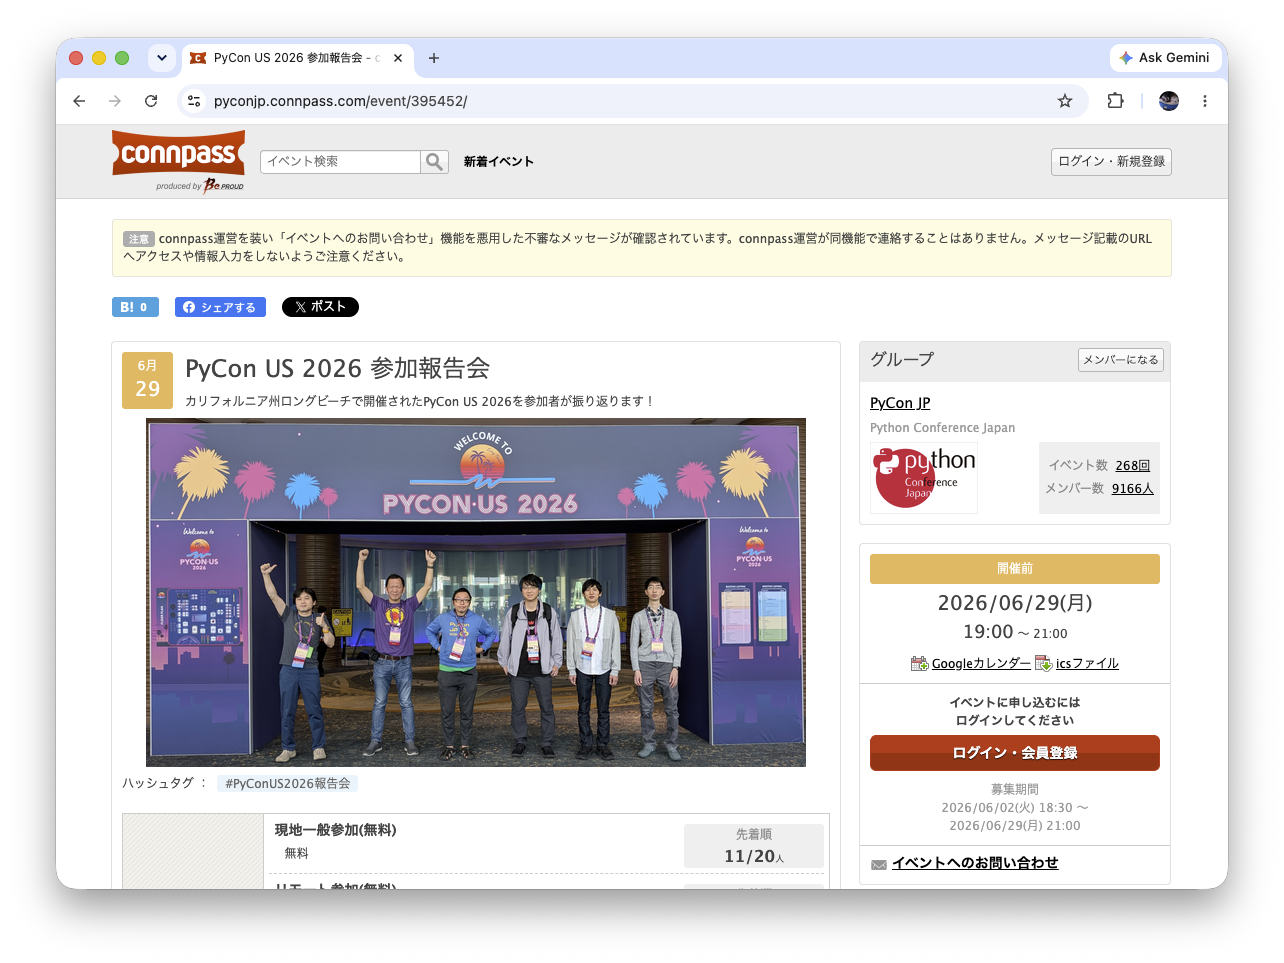Click the event title PyCon US 2026 参加報告会
Viewport: 1284px width, 963px height.
(x=337, y=369)
